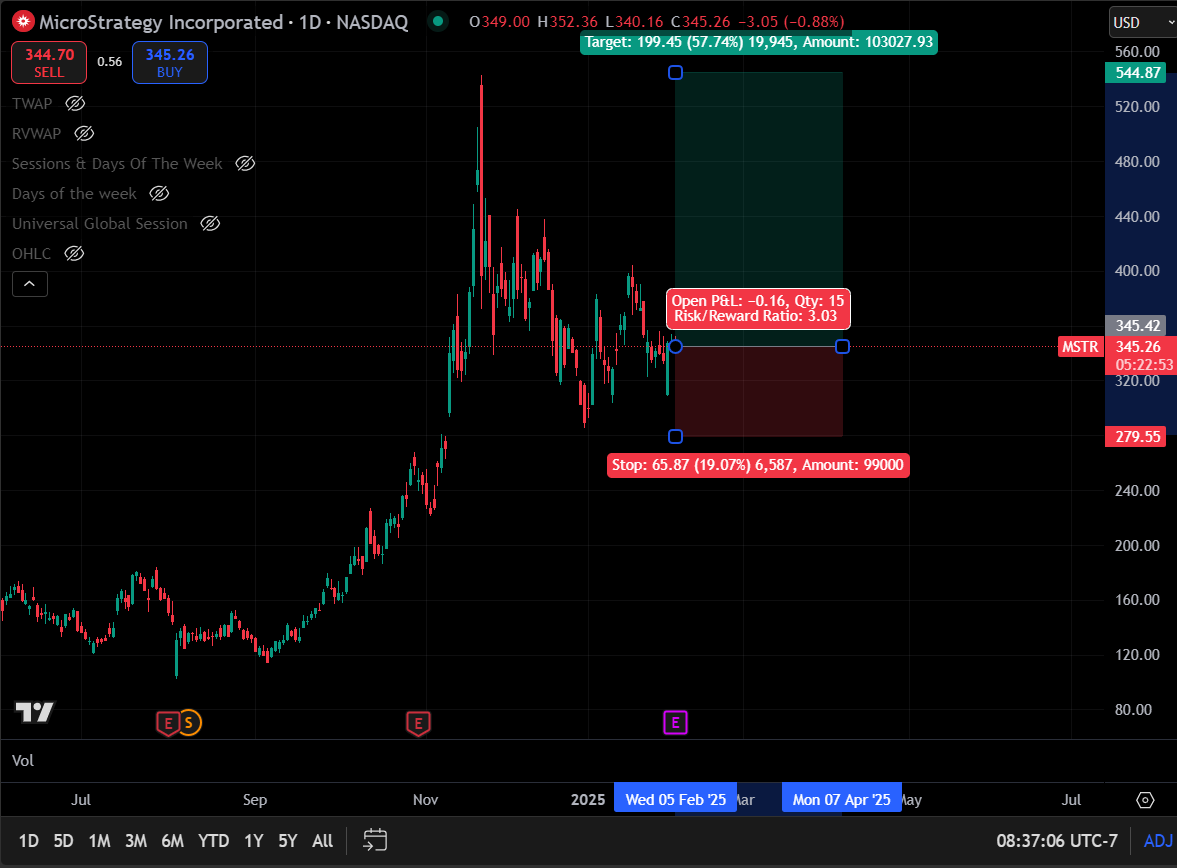Select the position entry circle handle
The image size is (1177, 868).
pyautogui.click(x=676, y=346)
